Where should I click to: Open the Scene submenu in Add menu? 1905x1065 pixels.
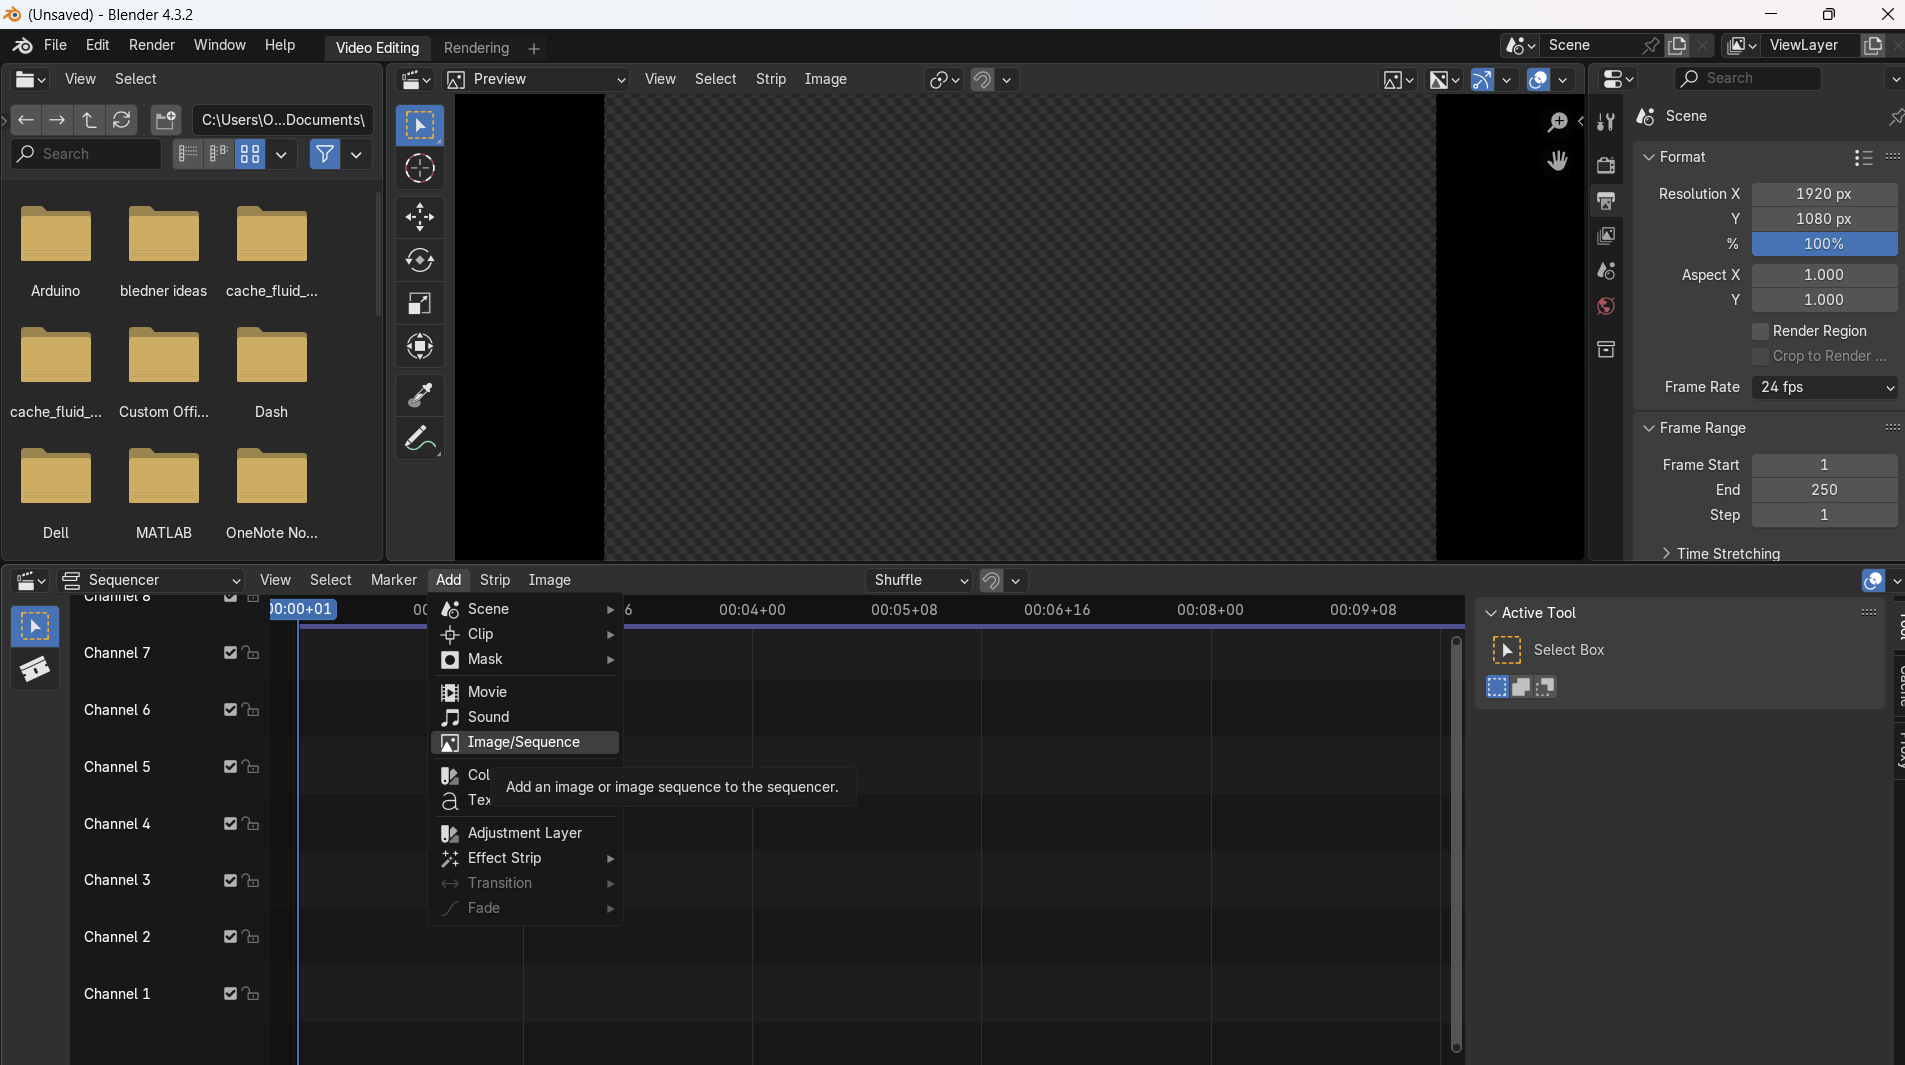point(524,609)
